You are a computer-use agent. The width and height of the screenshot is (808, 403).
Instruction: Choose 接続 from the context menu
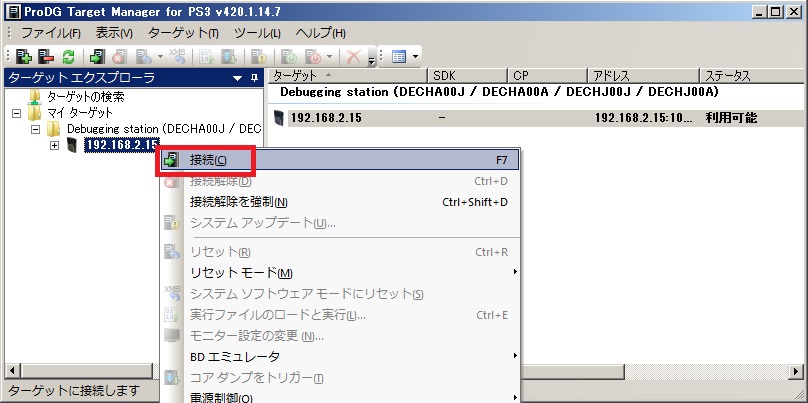point(340,160)
